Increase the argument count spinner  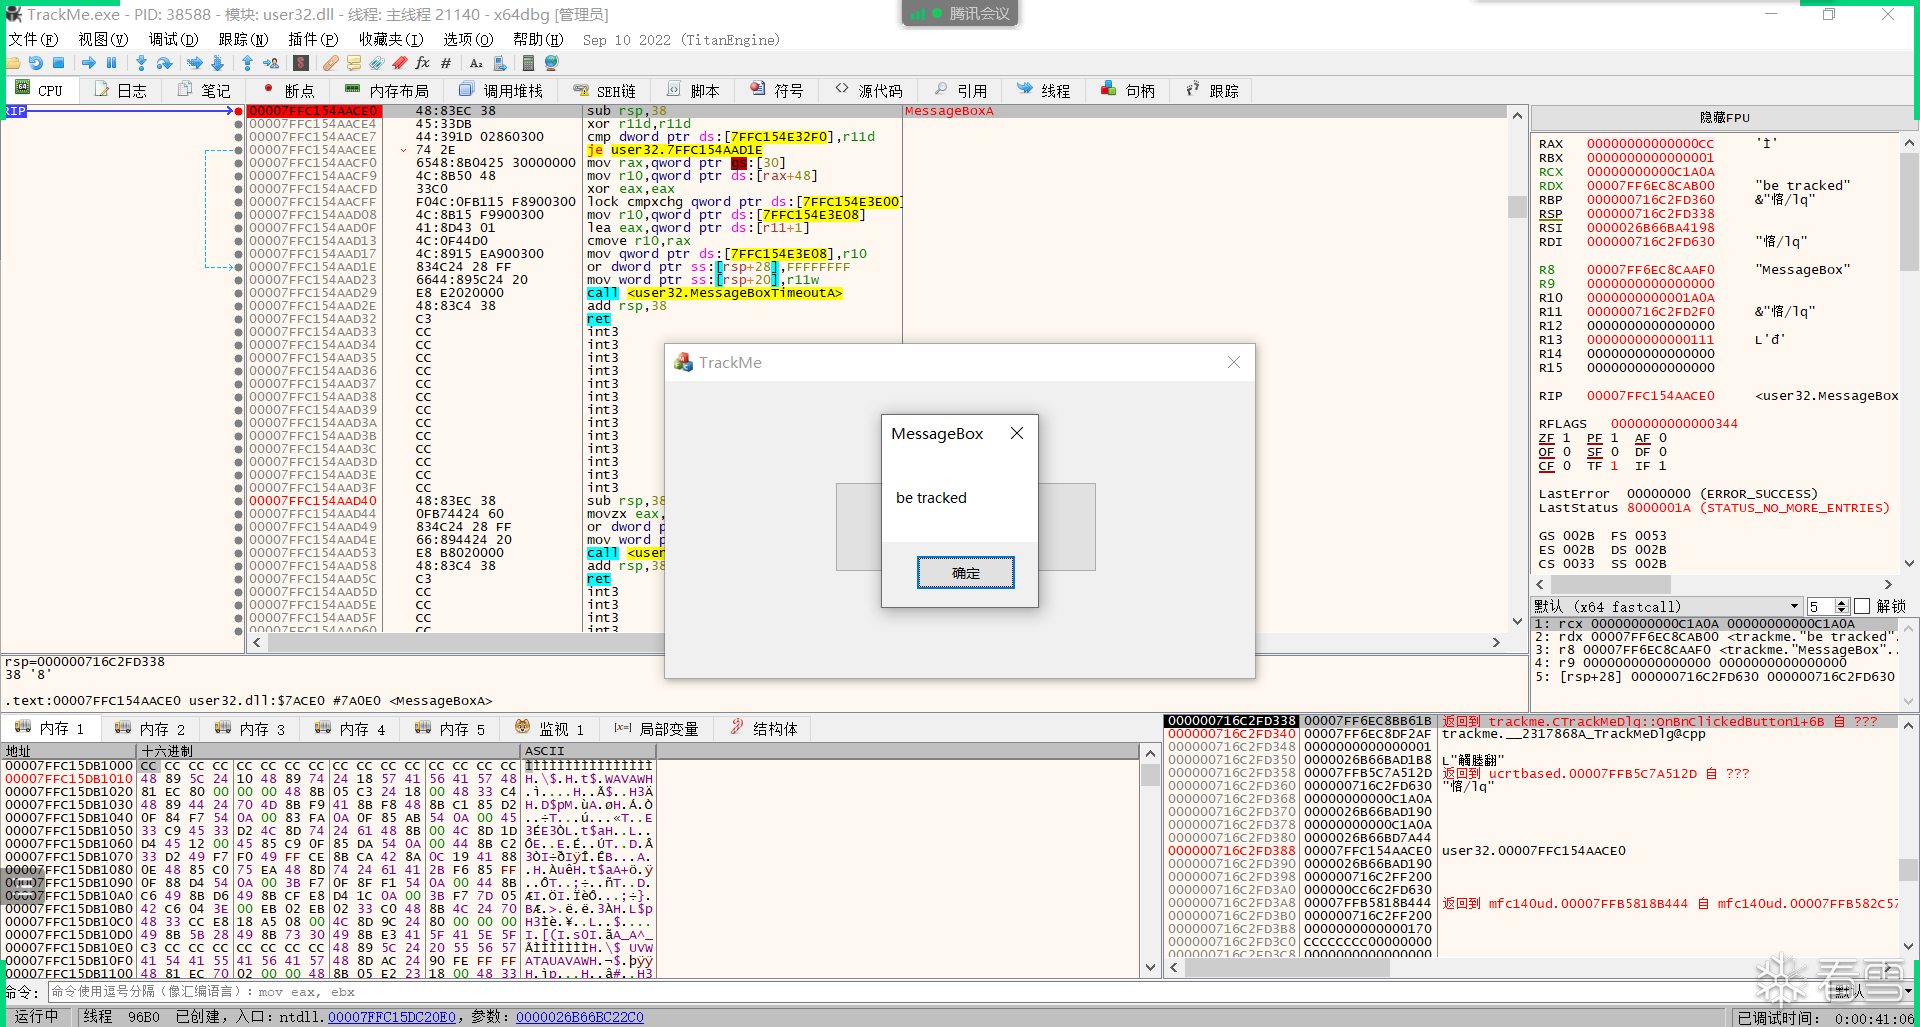pyautogui.click(x=1841, y=603)
